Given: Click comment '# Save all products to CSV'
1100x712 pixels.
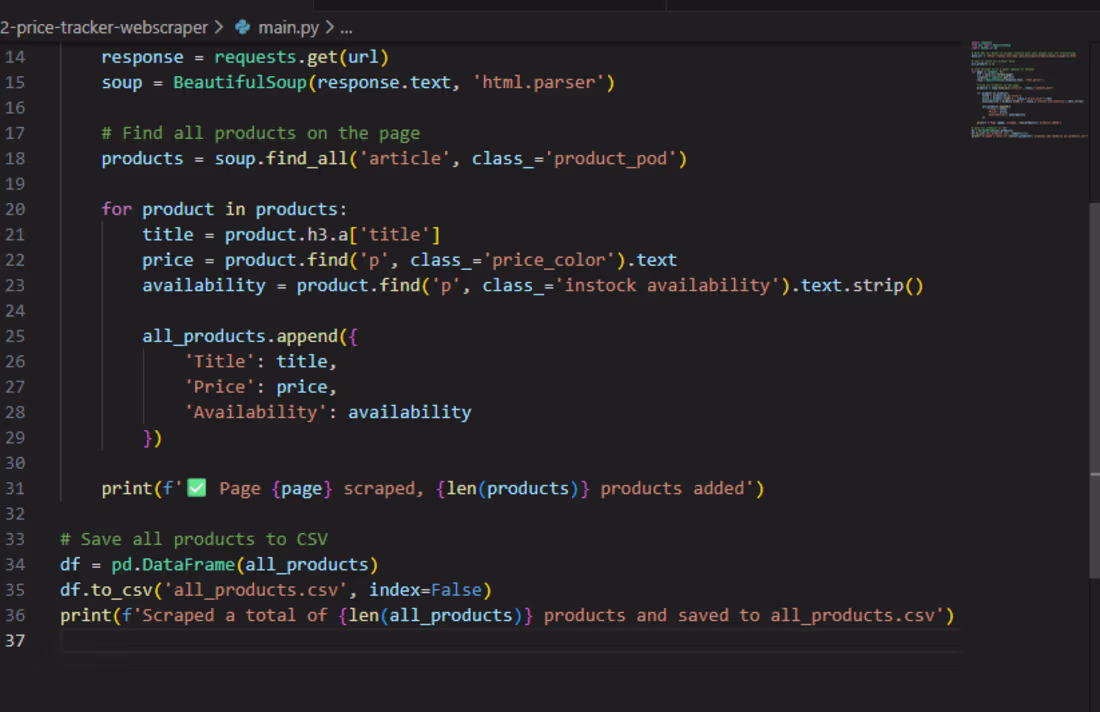Looking at the screenshot, I should (194, 539).
